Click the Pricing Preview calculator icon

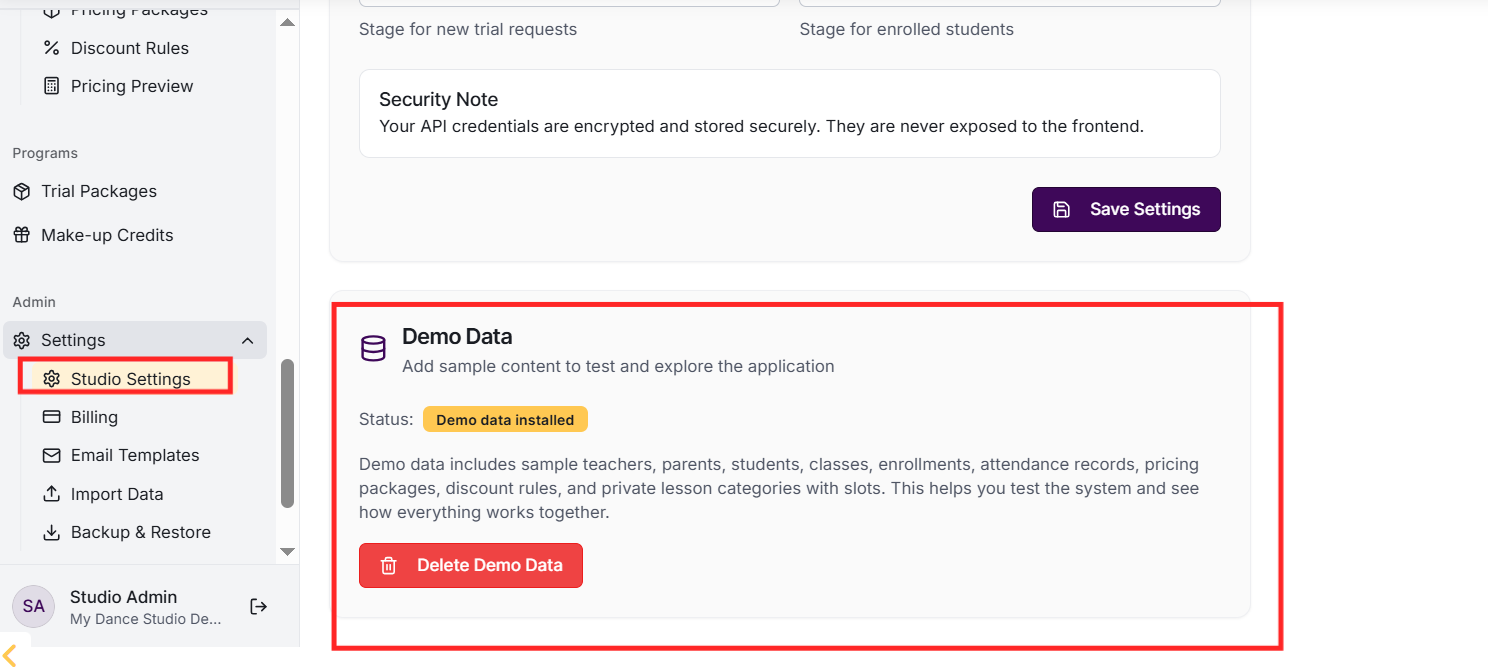(x=51, y=86)
